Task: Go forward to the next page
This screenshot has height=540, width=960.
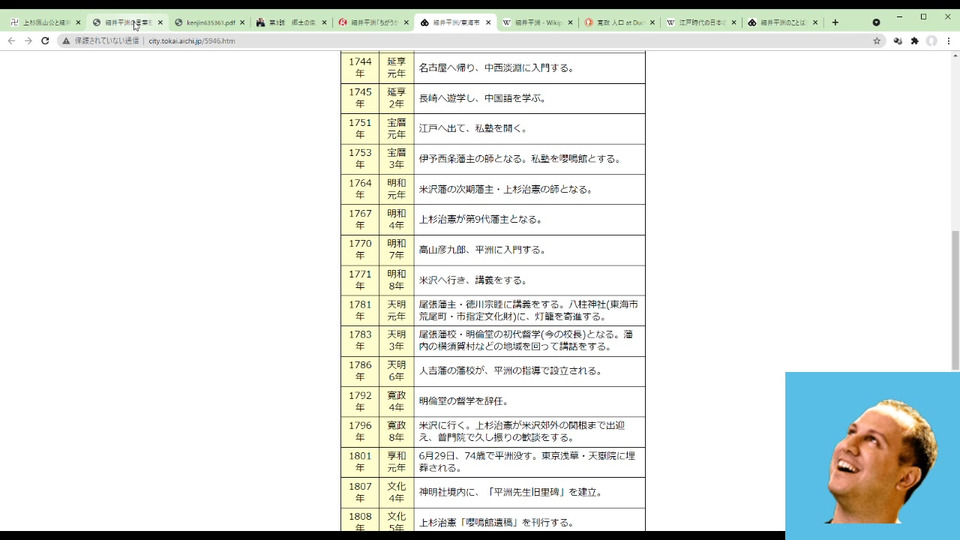Action: (28, 41)
